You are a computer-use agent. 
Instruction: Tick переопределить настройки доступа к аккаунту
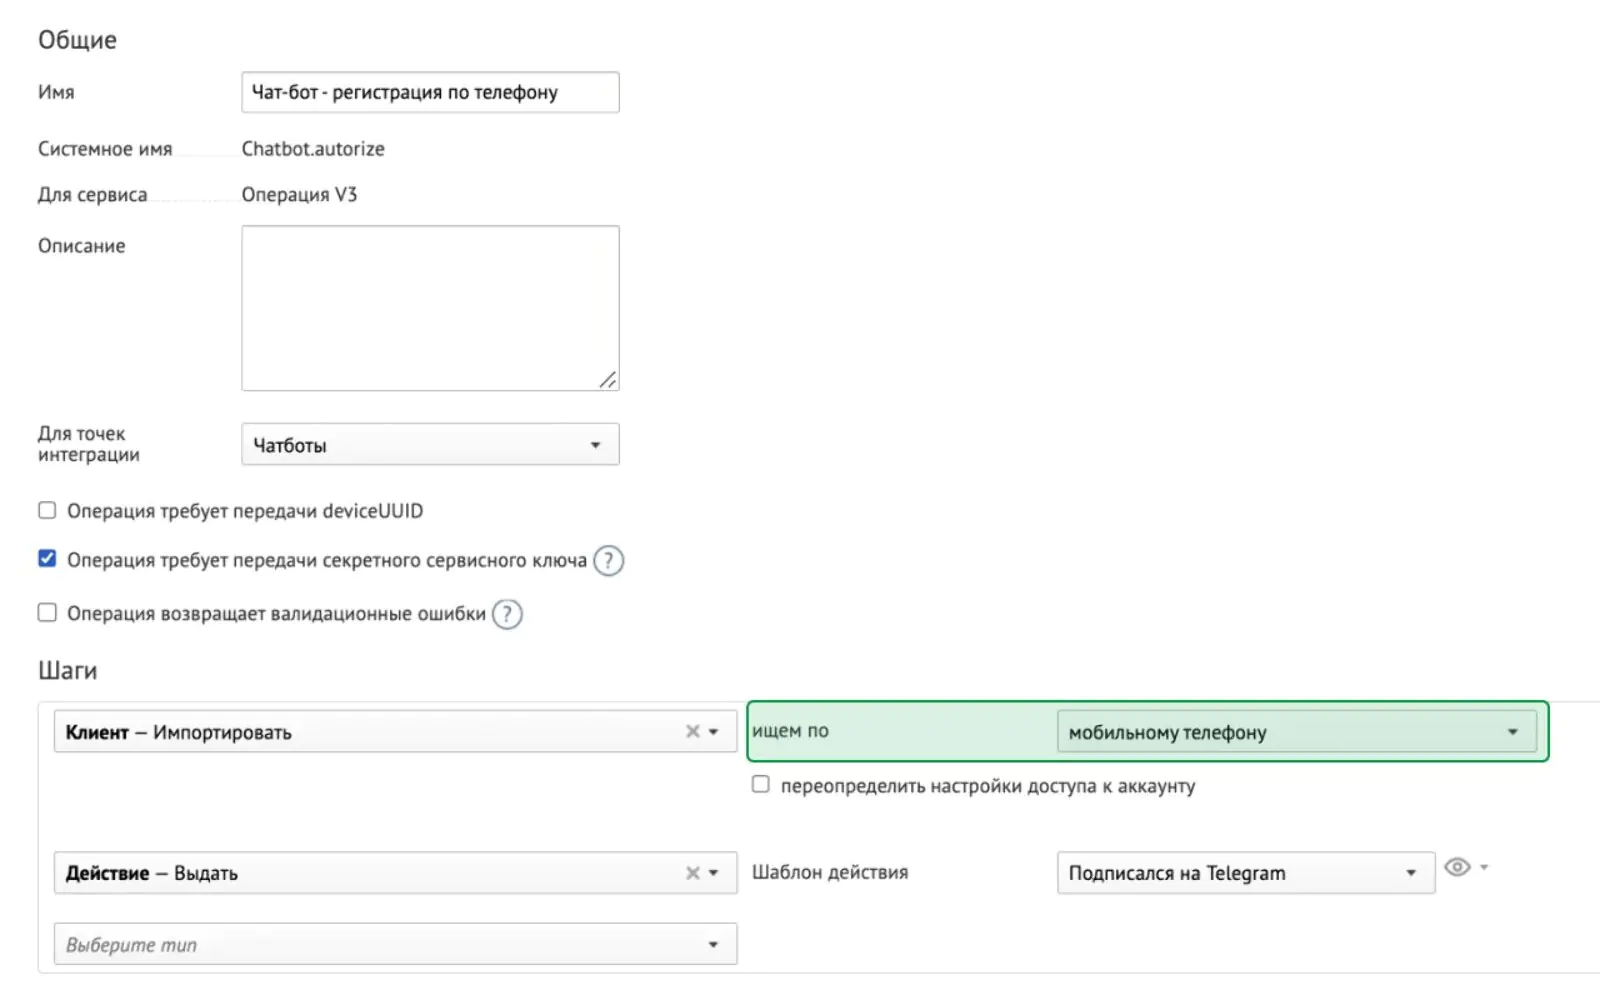pos(761,784)
